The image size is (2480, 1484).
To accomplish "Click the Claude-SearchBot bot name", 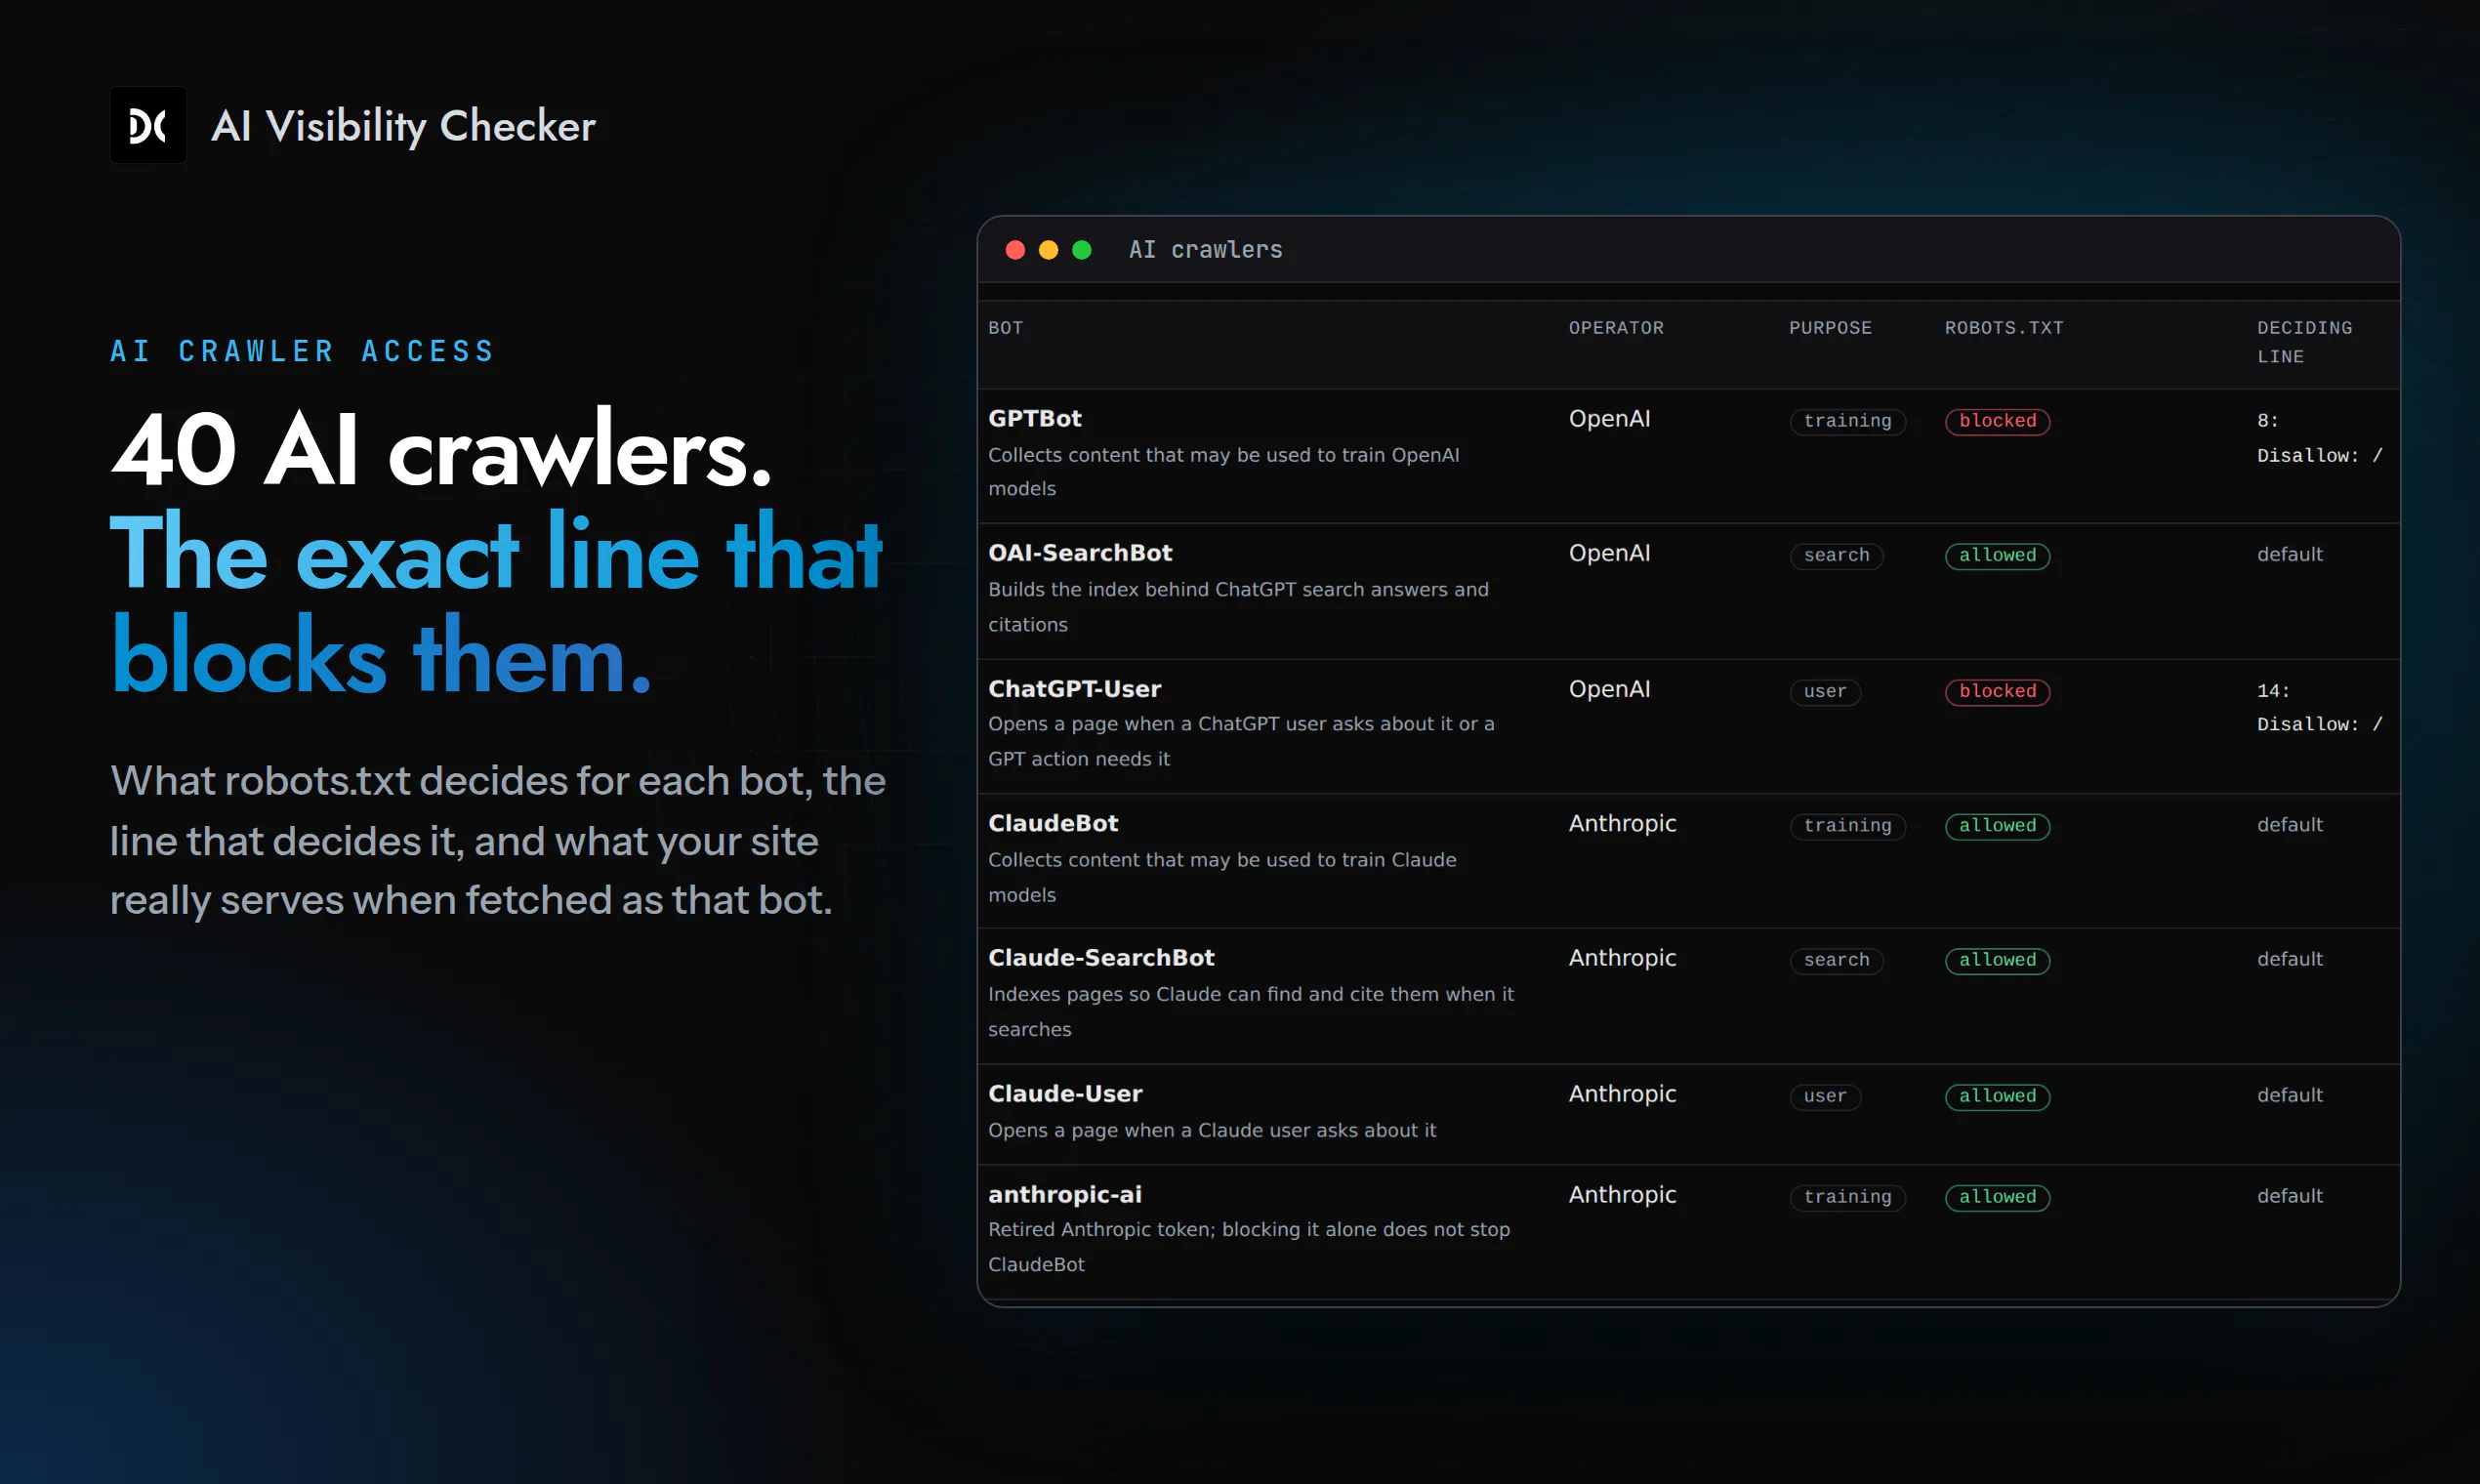I will pos(1101,958).
